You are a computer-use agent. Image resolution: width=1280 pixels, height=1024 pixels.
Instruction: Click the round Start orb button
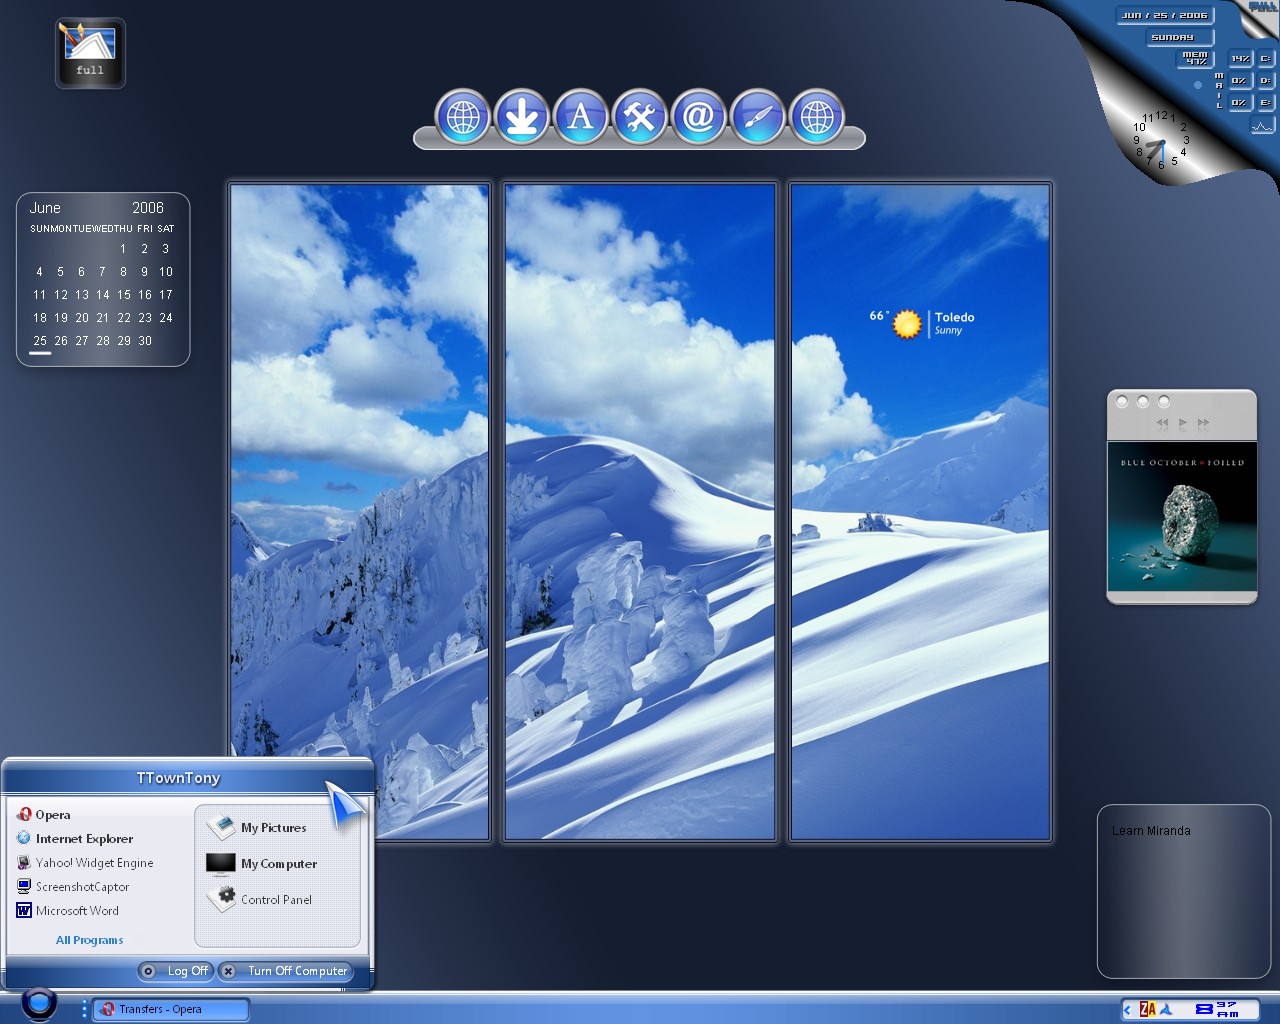[x=39, y=1002]
